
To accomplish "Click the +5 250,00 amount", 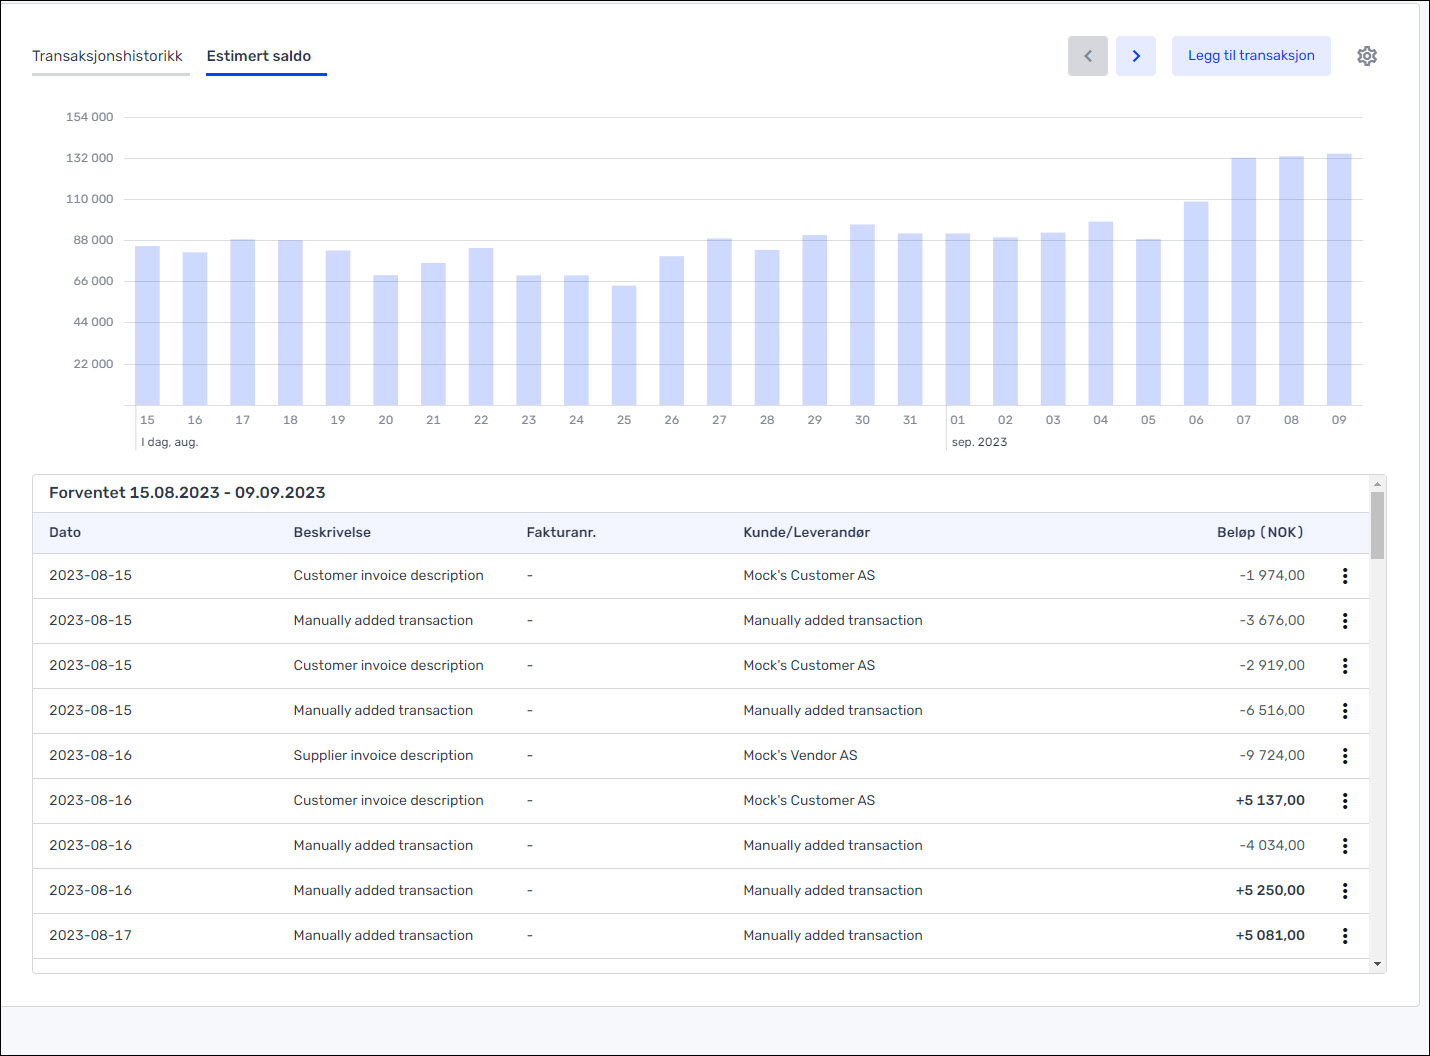I will [1270, 890].
